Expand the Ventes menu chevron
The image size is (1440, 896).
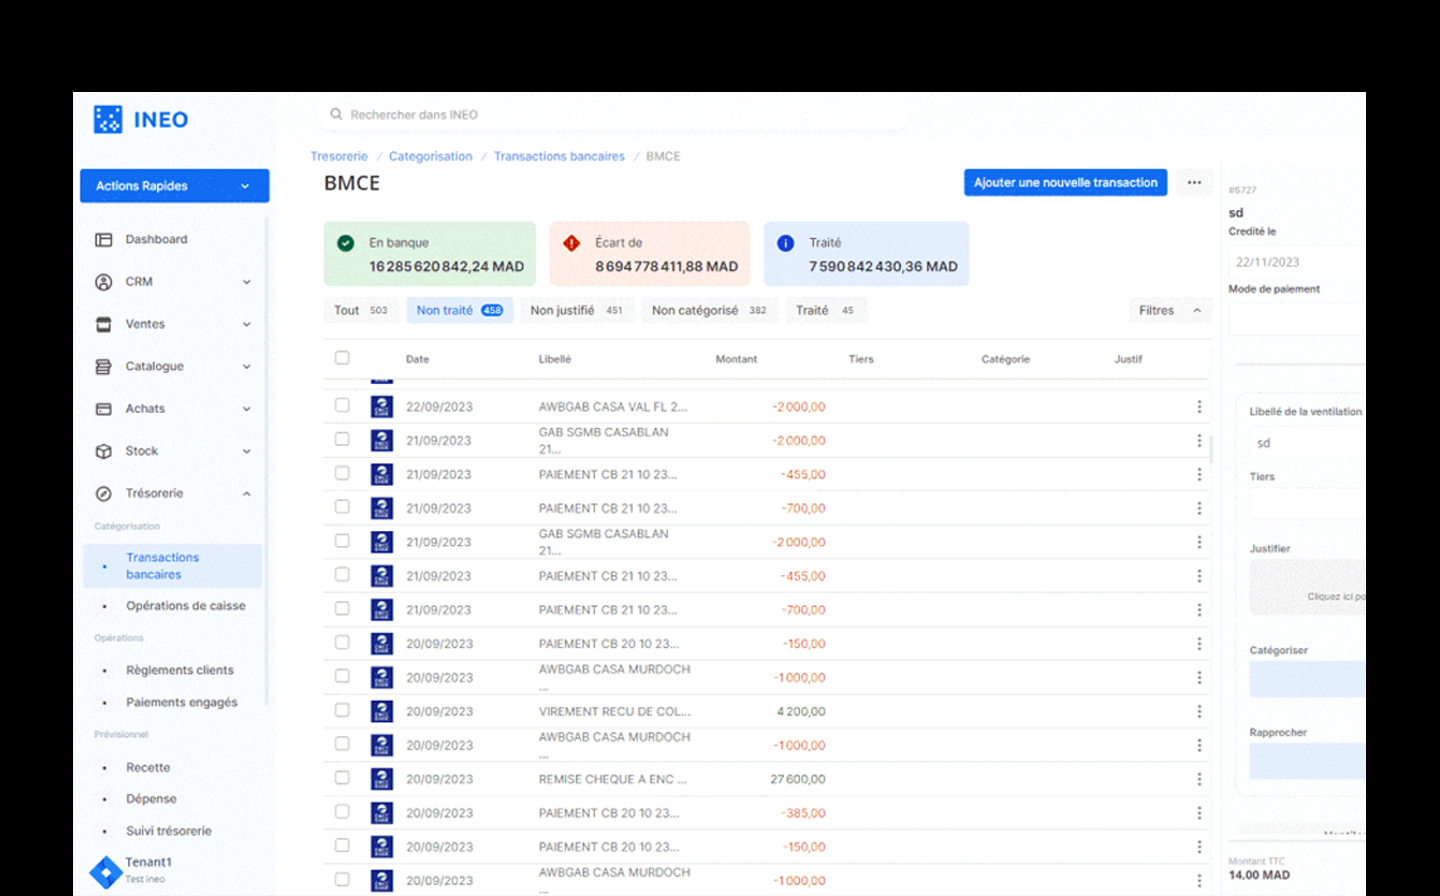click(246, 325)
